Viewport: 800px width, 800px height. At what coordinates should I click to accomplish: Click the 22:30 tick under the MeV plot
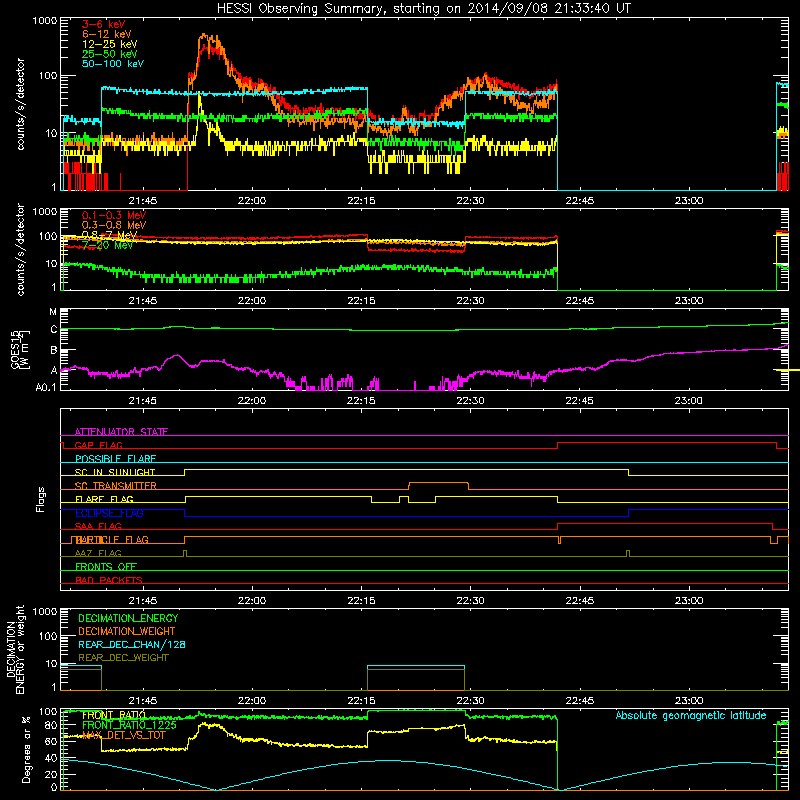(x=470, y=301)
